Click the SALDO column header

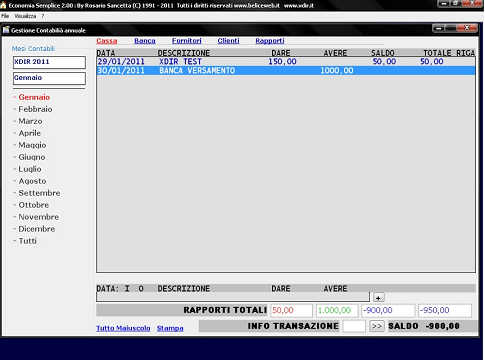[x=383, y=53]
